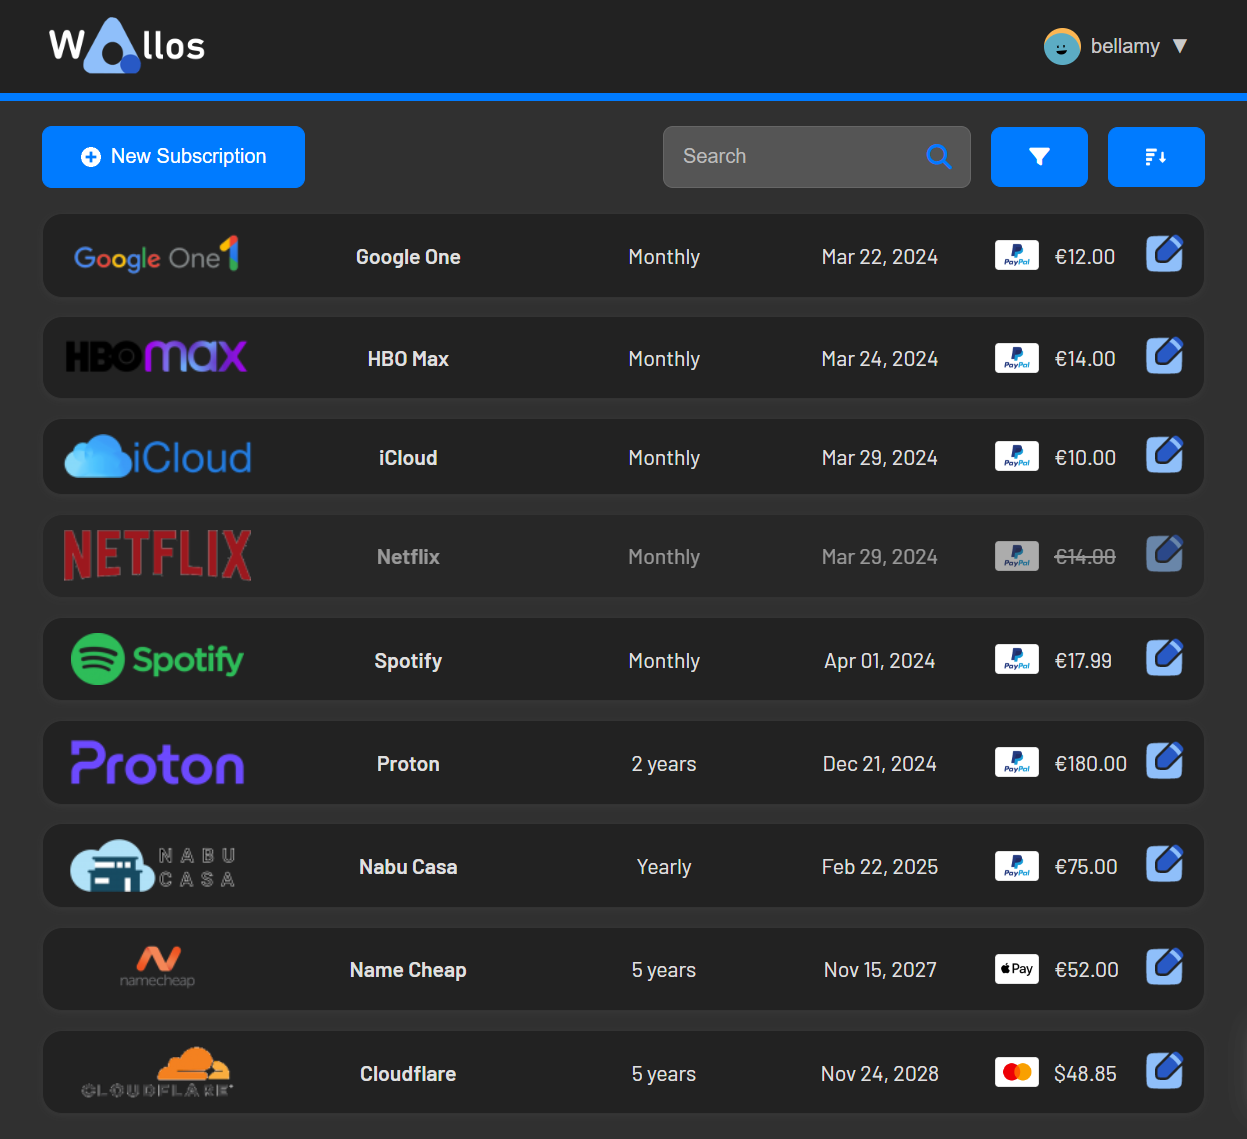Image resolution: width=1247 pixels, height=1139 pixels.
Task: Click the Spotify logo thumbnail
Action: tap(156, 658)
